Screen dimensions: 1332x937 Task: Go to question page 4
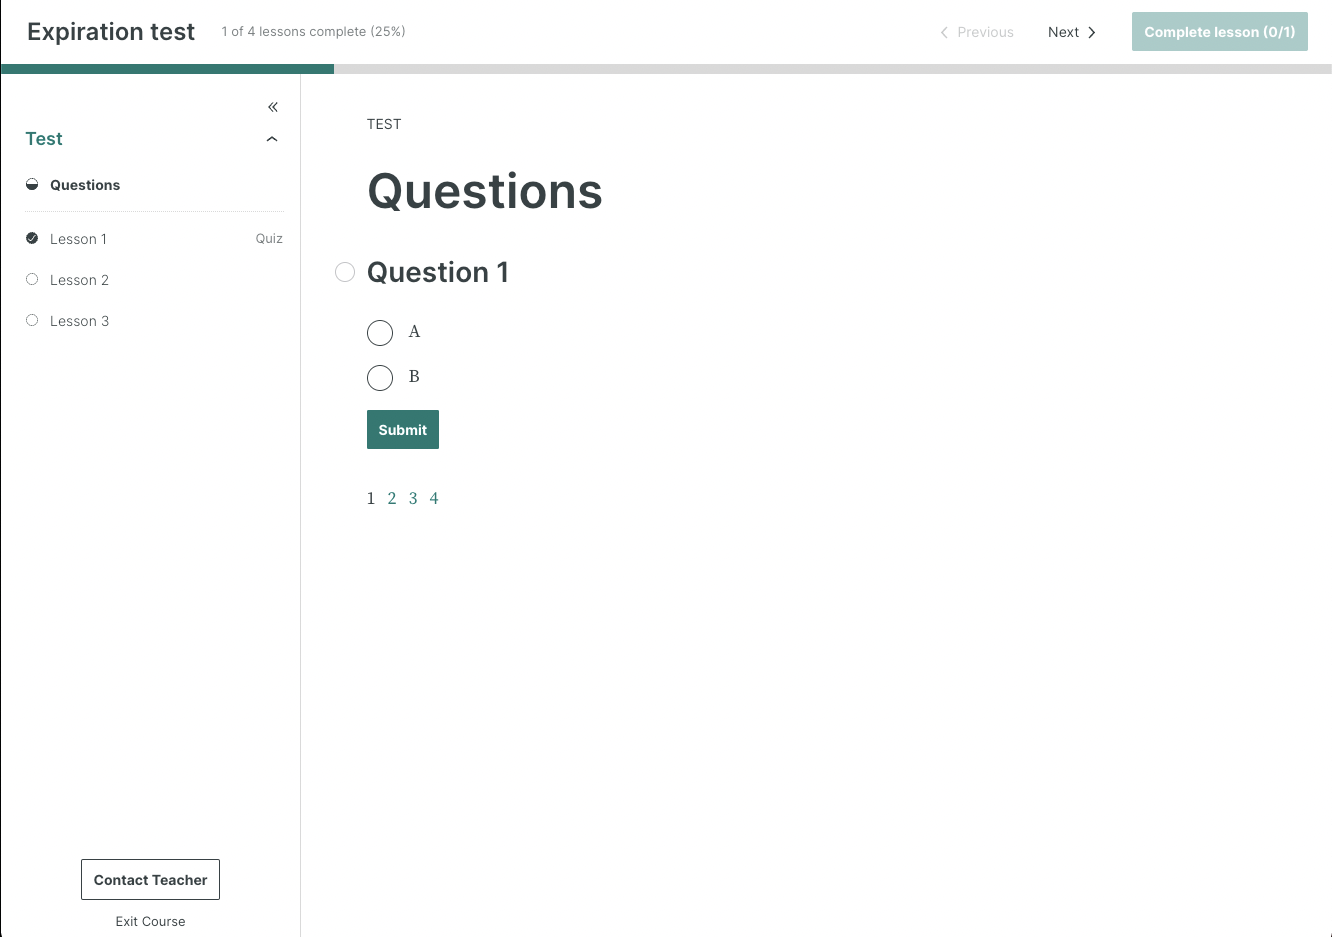tap(434, 498)
